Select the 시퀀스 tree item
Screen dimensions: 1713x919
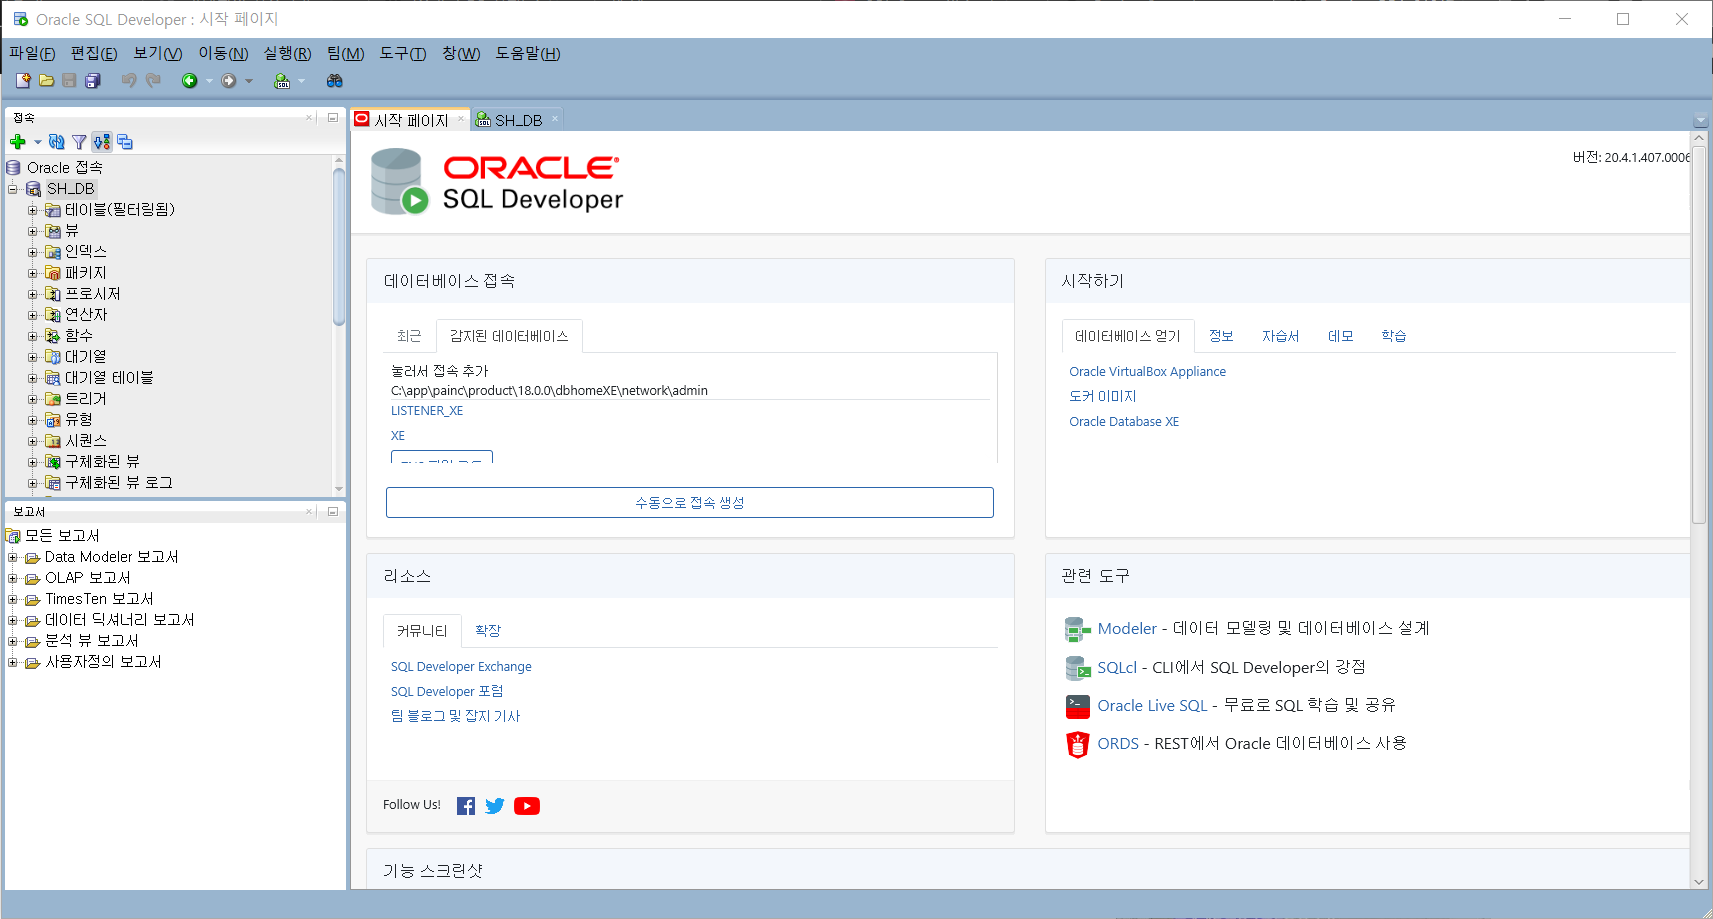[86, 441]
